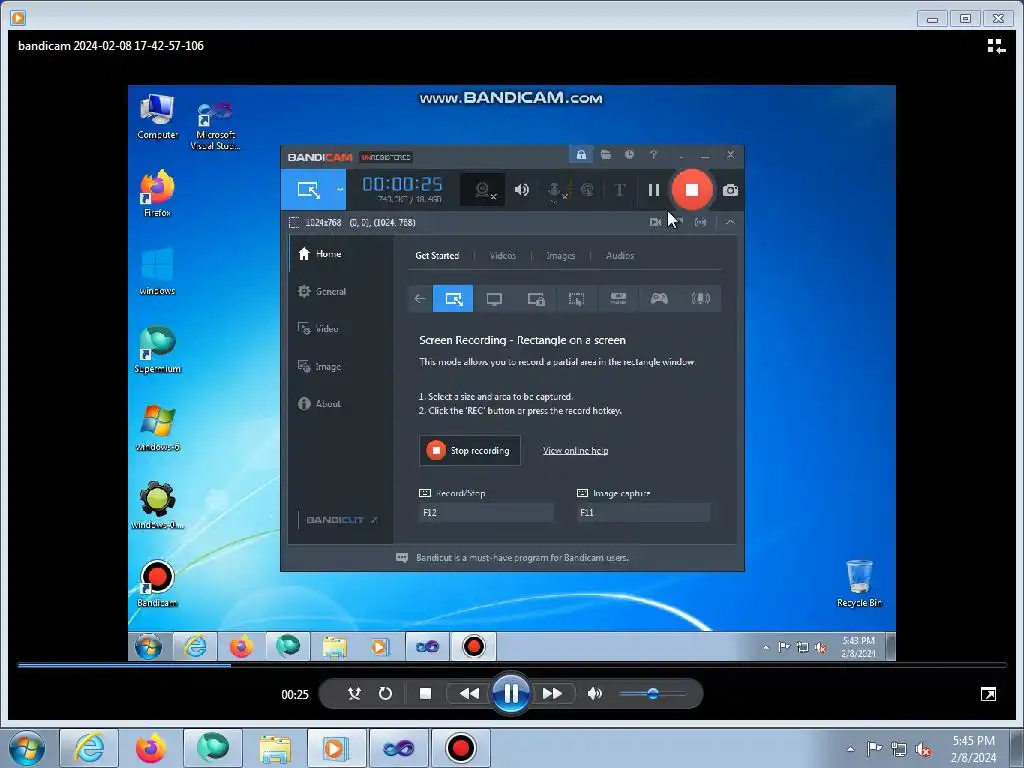
Task: Open Firefox from the bottom Windows taskbar
Action: pos(151,748)
